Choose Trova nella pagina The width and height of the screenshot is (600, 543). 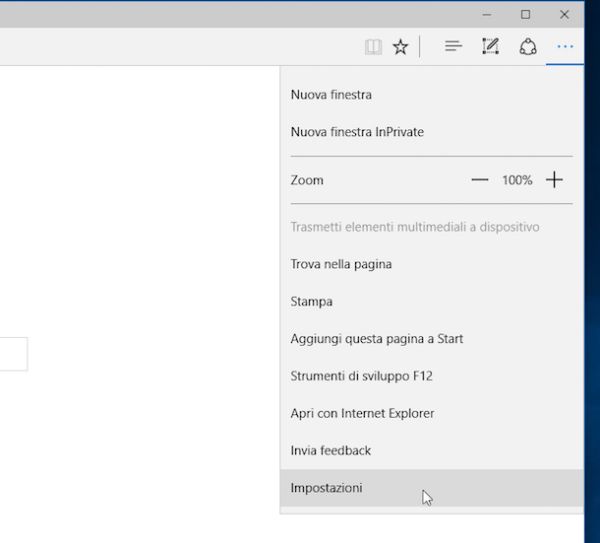point(341,264)
